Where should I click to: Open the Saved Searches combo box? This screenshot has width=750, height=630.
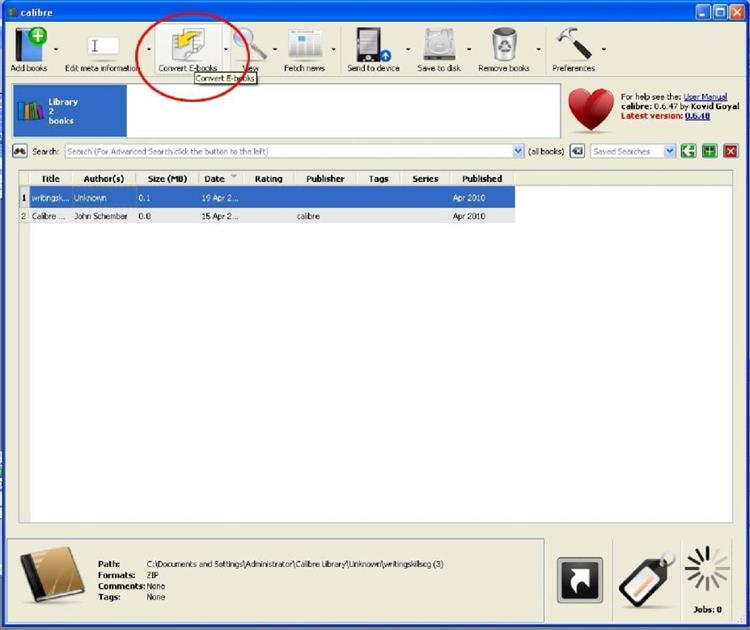[633, 151]
